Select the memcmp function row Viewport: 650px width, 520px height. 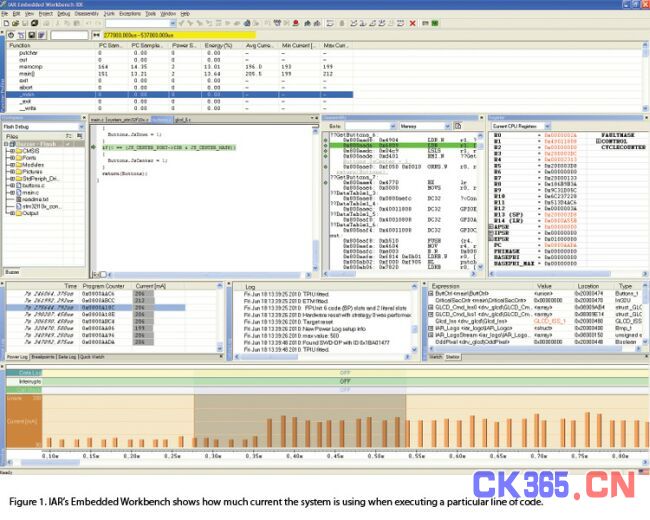pyautogui.click(x=179, y=67)
